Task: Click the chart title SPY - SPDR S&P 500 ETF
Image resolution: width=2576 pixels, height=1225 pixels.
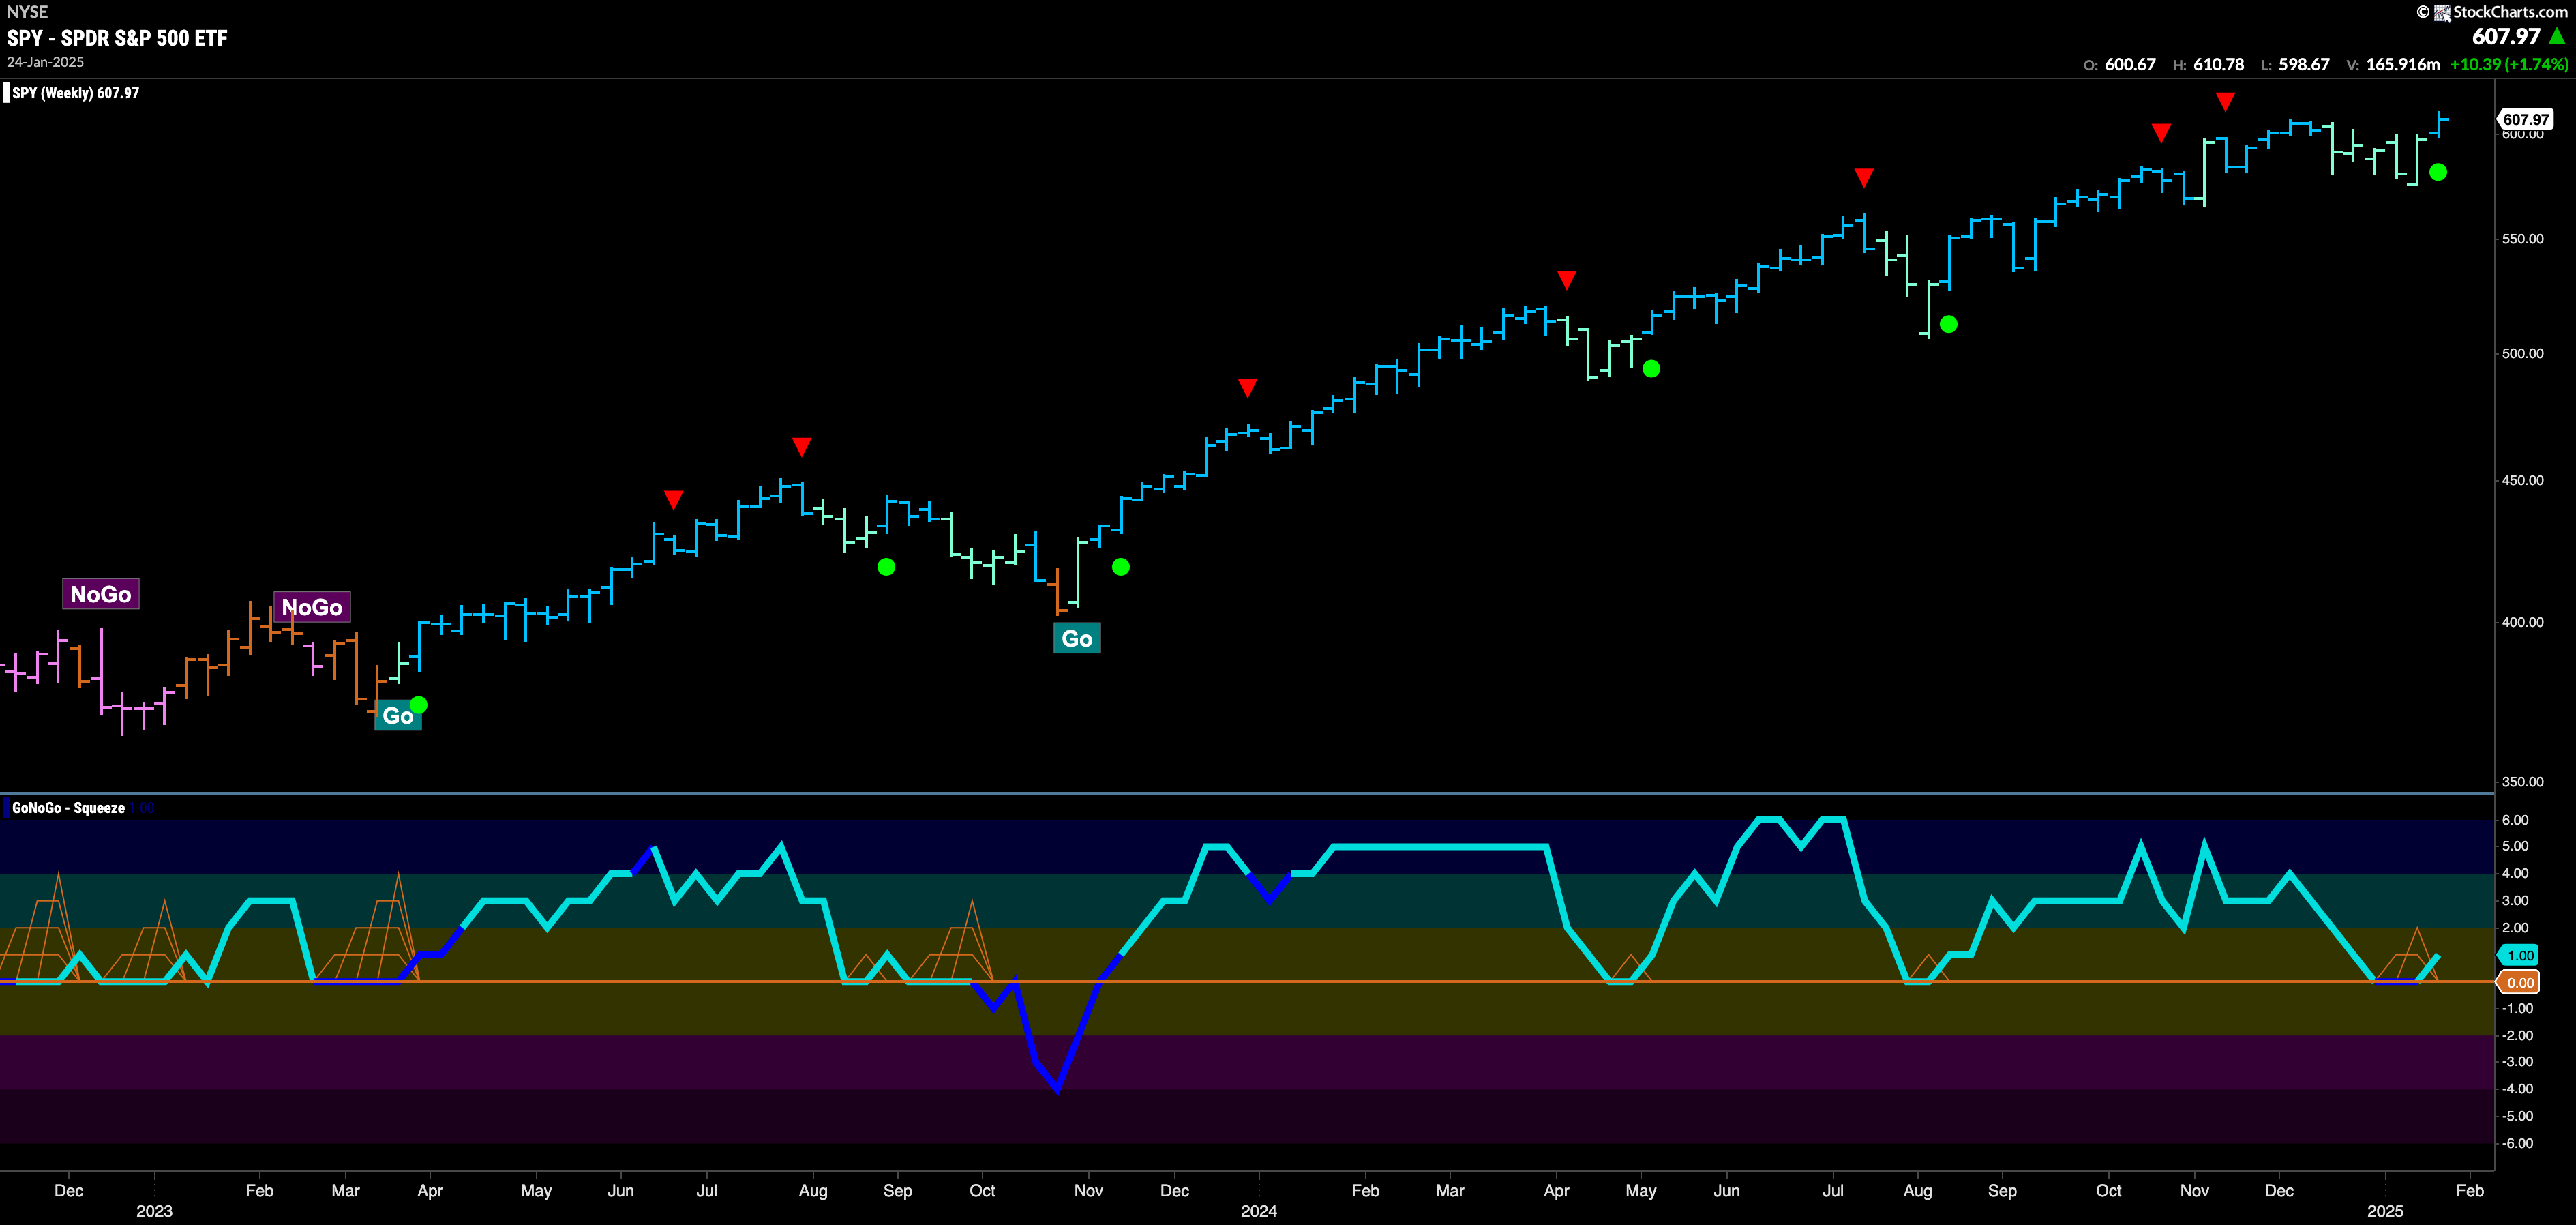Action: pyautogui.click(x=117, y=38)
